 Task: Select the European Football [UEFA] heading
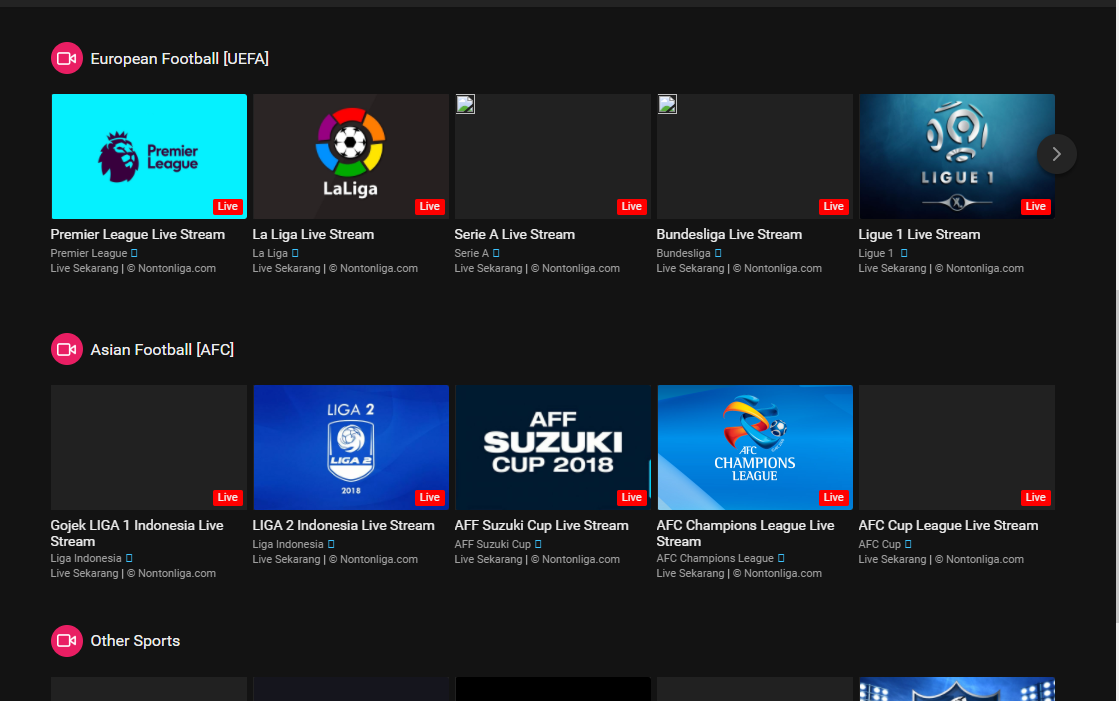[180, 59]
